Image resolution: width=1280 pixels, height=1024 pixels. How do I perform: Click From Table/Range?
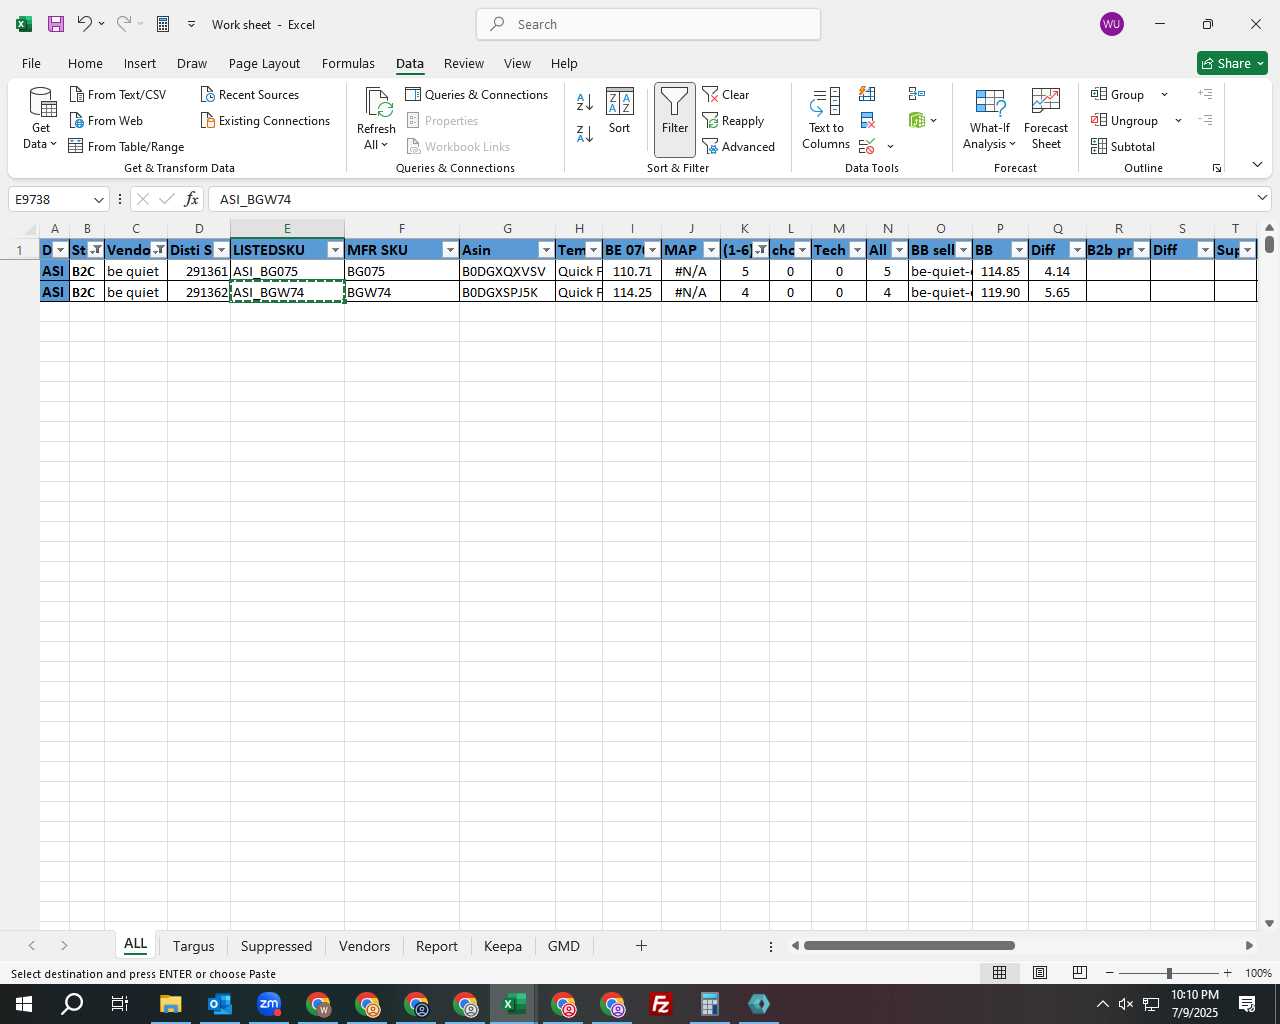click(126, 146)
